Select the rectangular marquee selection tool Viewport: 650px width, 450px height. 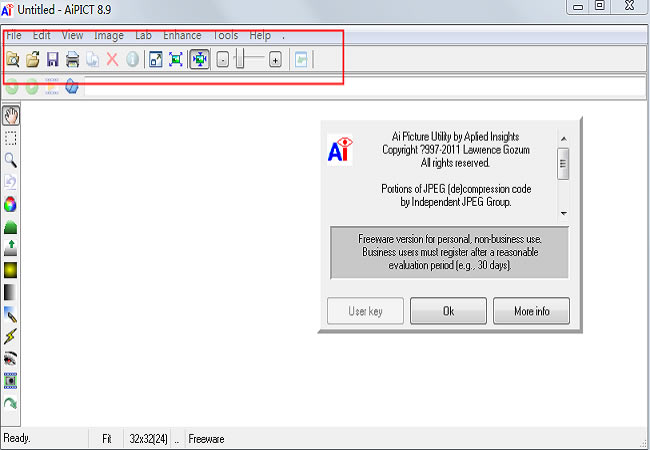[x=11, y=138]
